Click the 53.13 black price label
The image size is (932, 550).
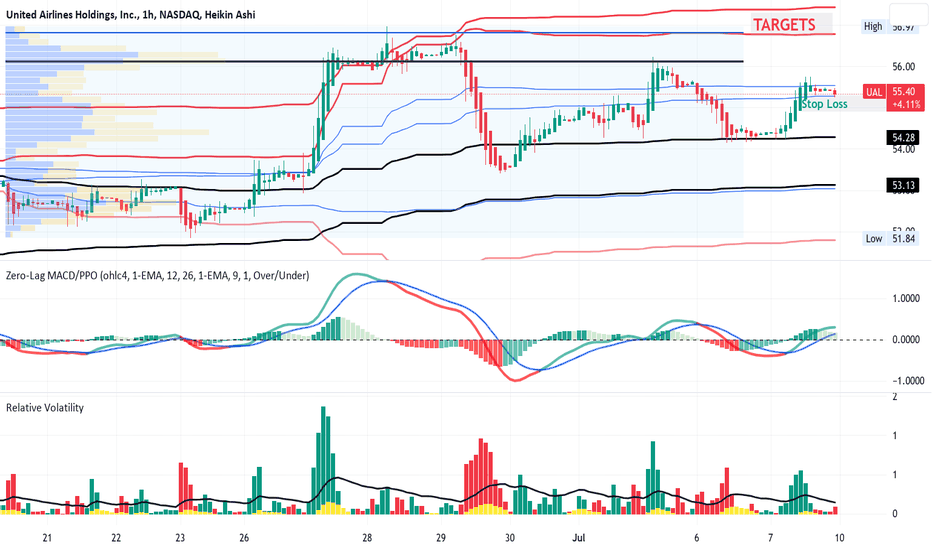coord(903,186)
